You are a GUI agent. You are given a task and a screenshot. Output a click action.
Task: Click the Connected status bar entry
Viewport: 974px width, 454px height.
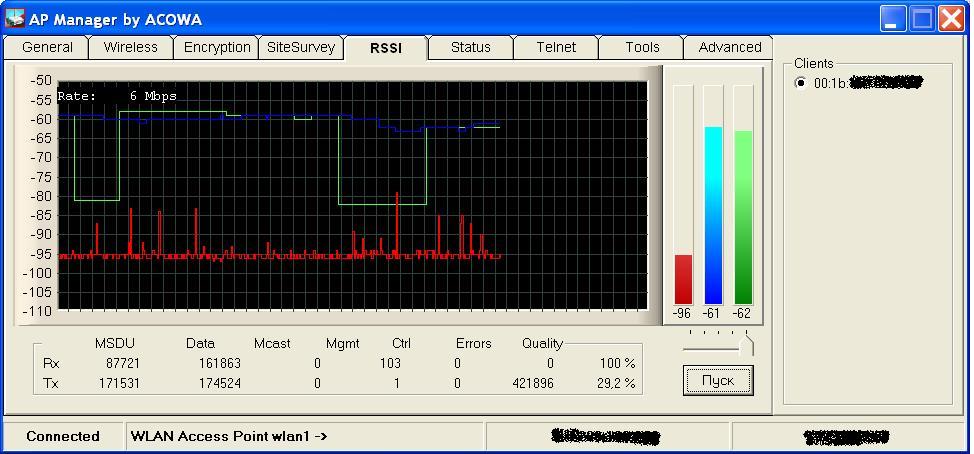63,437
